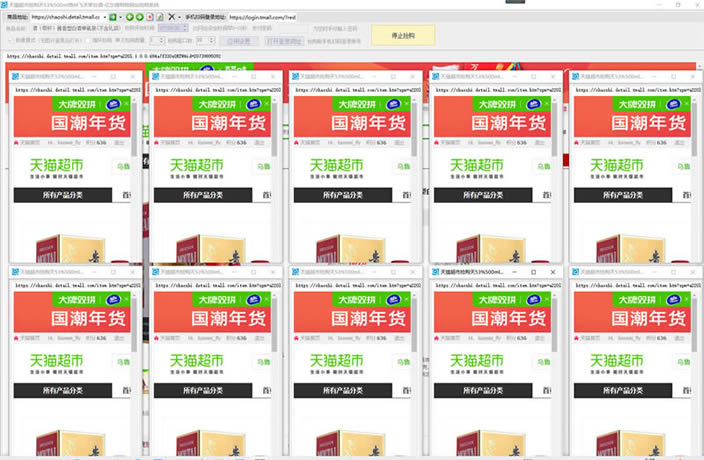Open the product URL history dropdown arrow
704x460 pixels.
(x=105, y=17)
